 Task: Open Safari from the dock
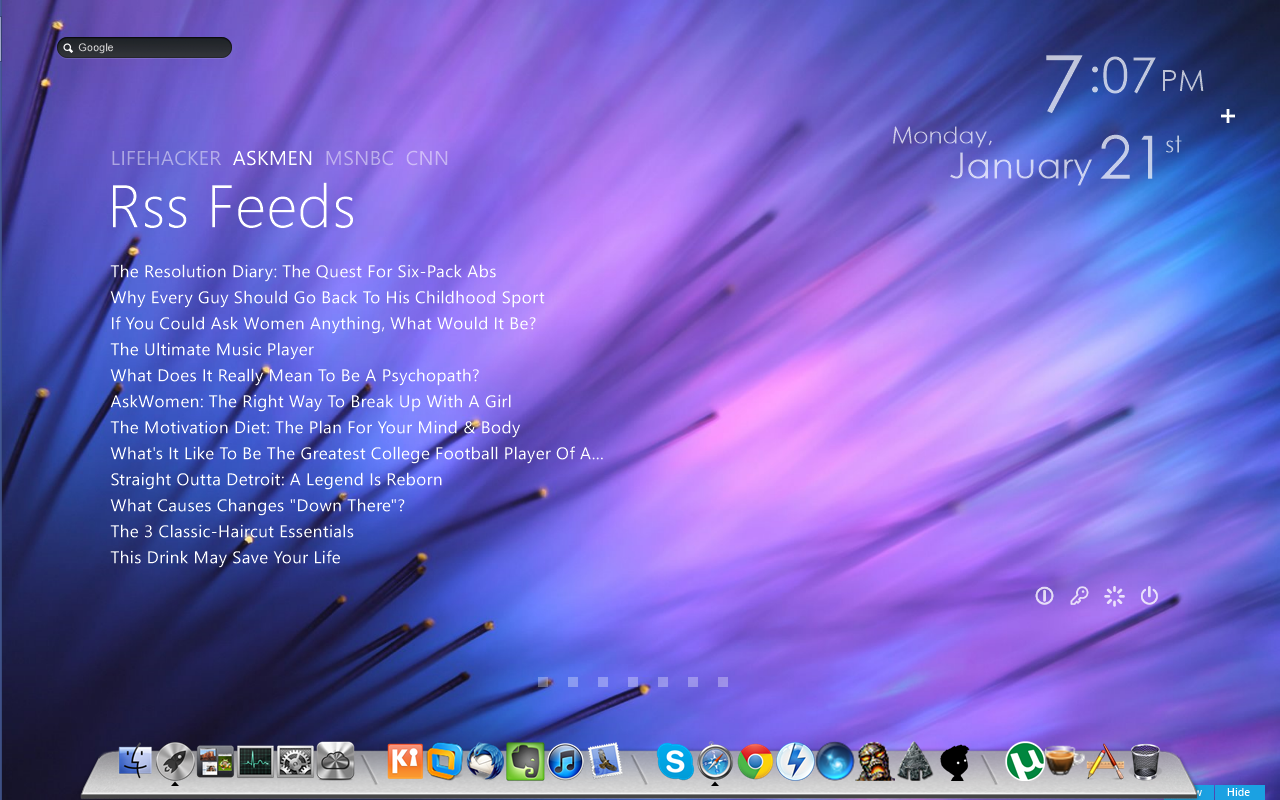[714, 762]
